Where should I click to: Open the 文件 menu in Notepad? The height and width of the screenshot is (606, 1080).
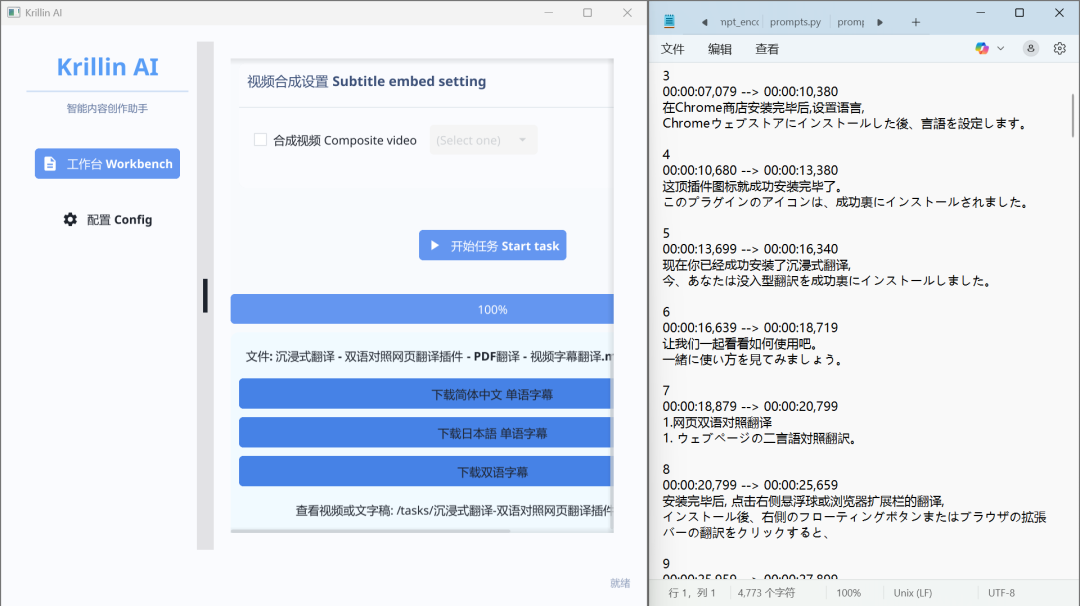(x=673, y=49)
